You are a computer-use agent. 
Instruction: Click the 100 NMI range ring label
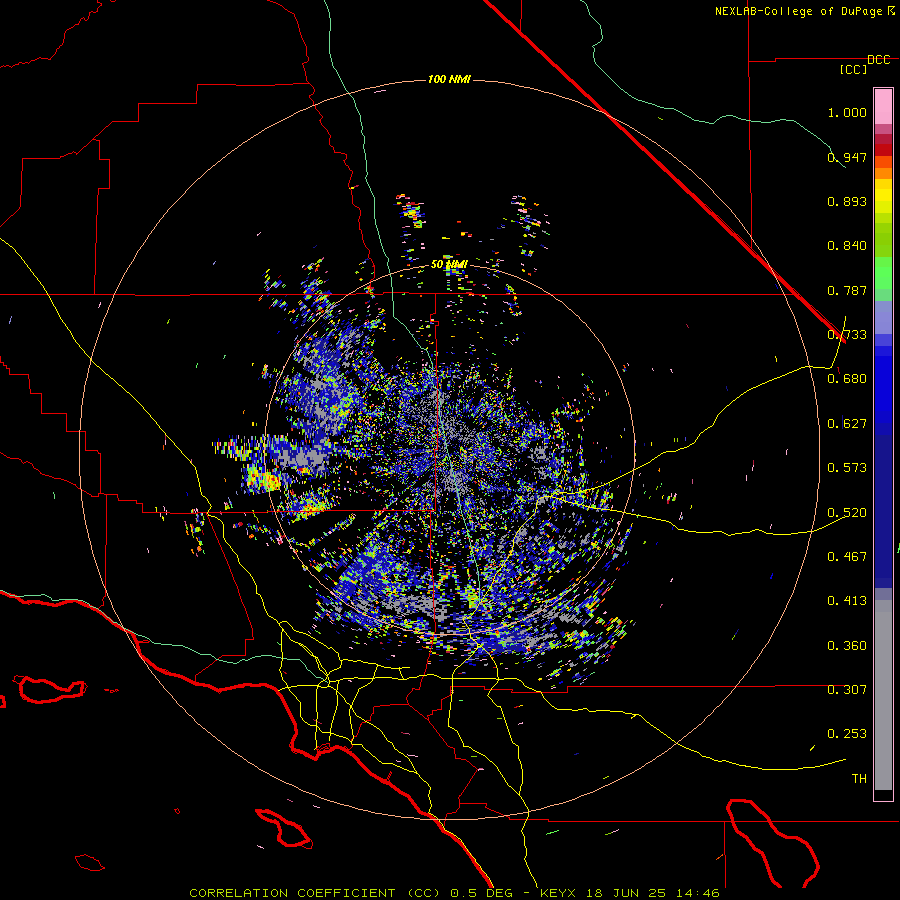click(x=449, y=79)
